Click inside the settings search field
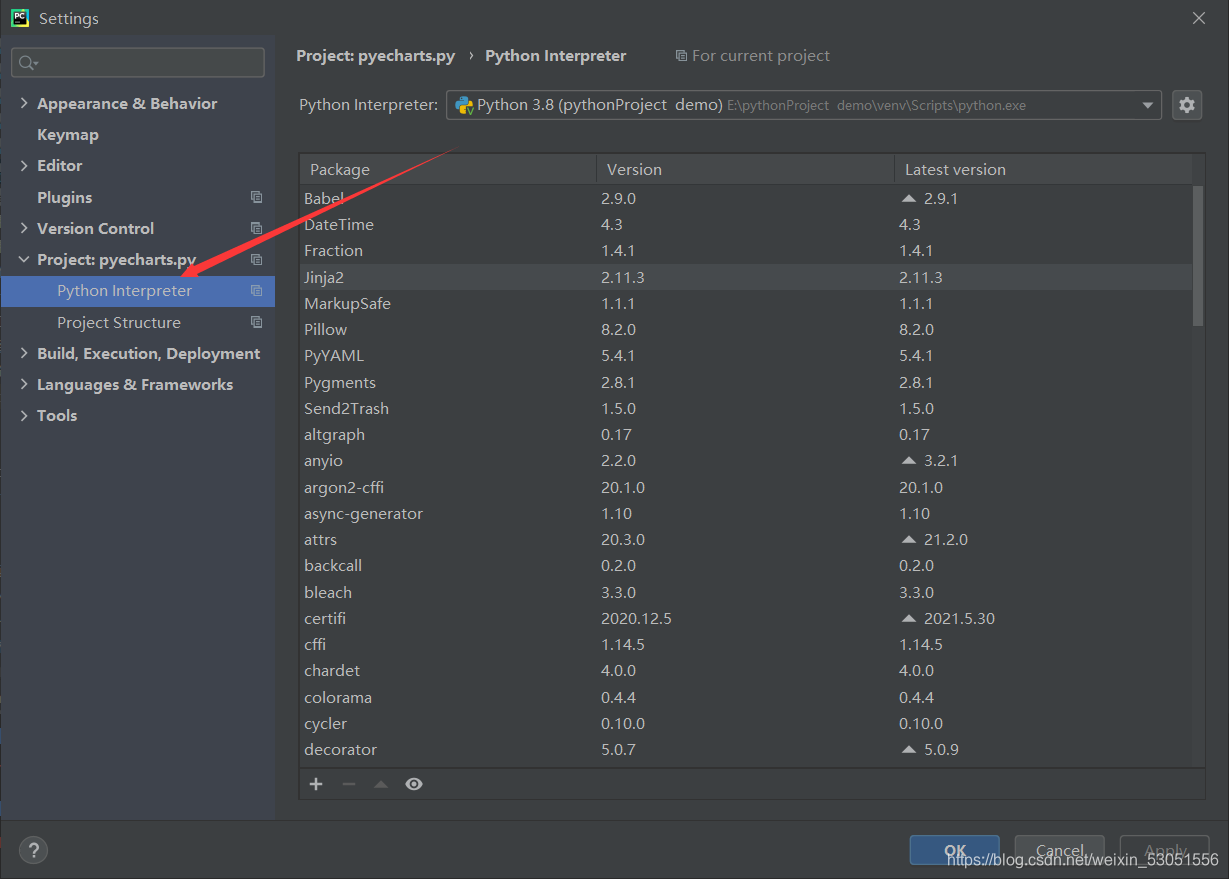 pos(138,62)
